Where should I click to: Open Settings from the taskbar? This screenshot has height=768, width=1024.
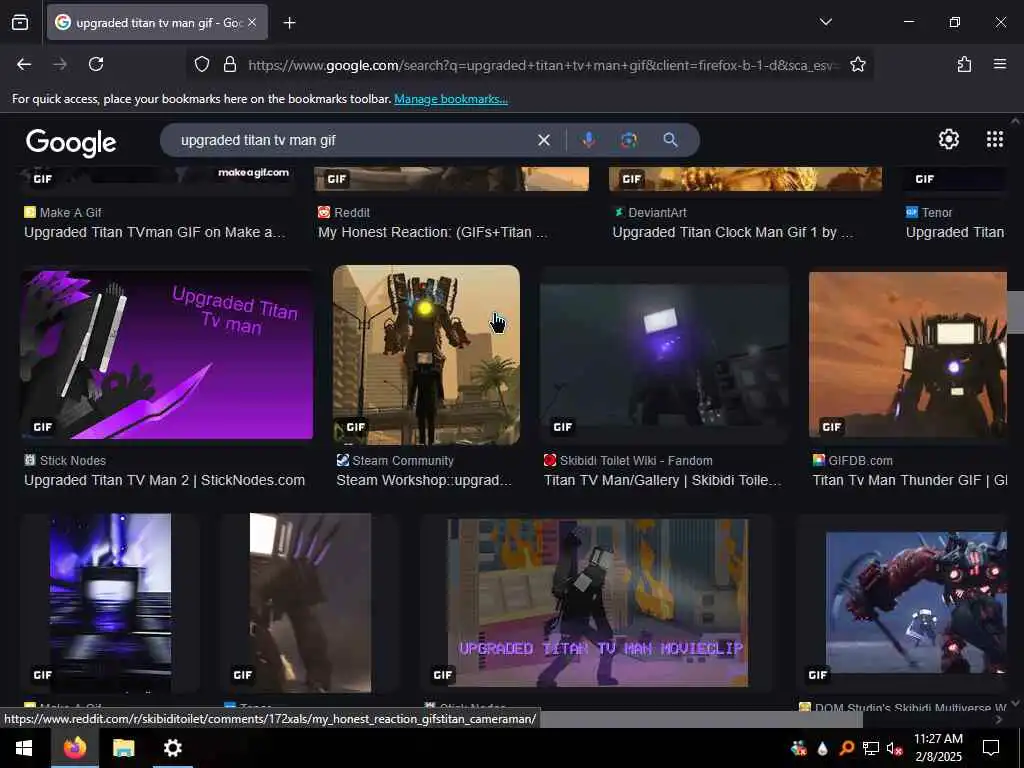172,748
